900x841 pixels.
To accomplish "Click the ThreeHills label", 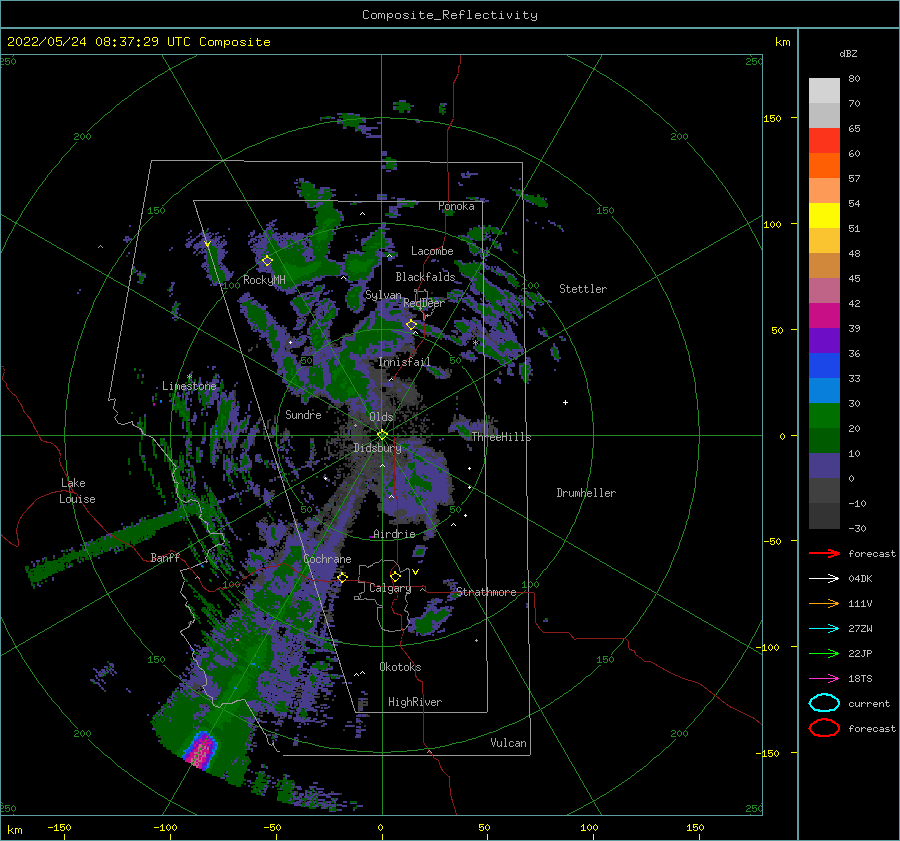I will click(x=501, y=437).
